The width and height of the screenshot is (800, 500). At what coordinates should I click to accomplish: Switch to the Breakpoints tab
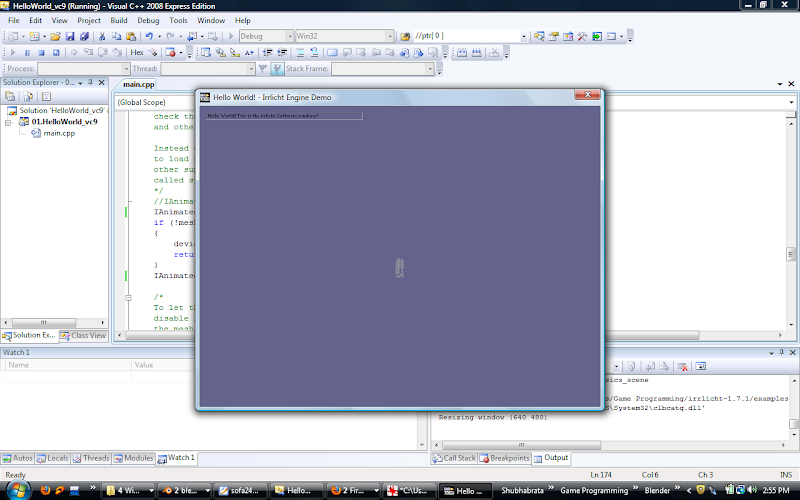pos(504,458)
